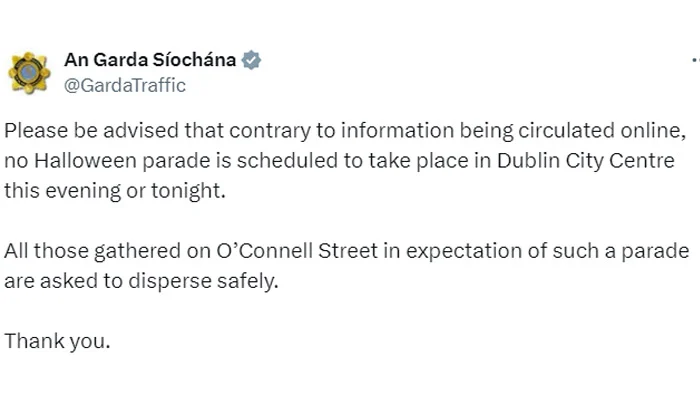This screenshot has height=400, width=700.
Task: Click the grey verified badge next to the name
Action: point(252,61)
